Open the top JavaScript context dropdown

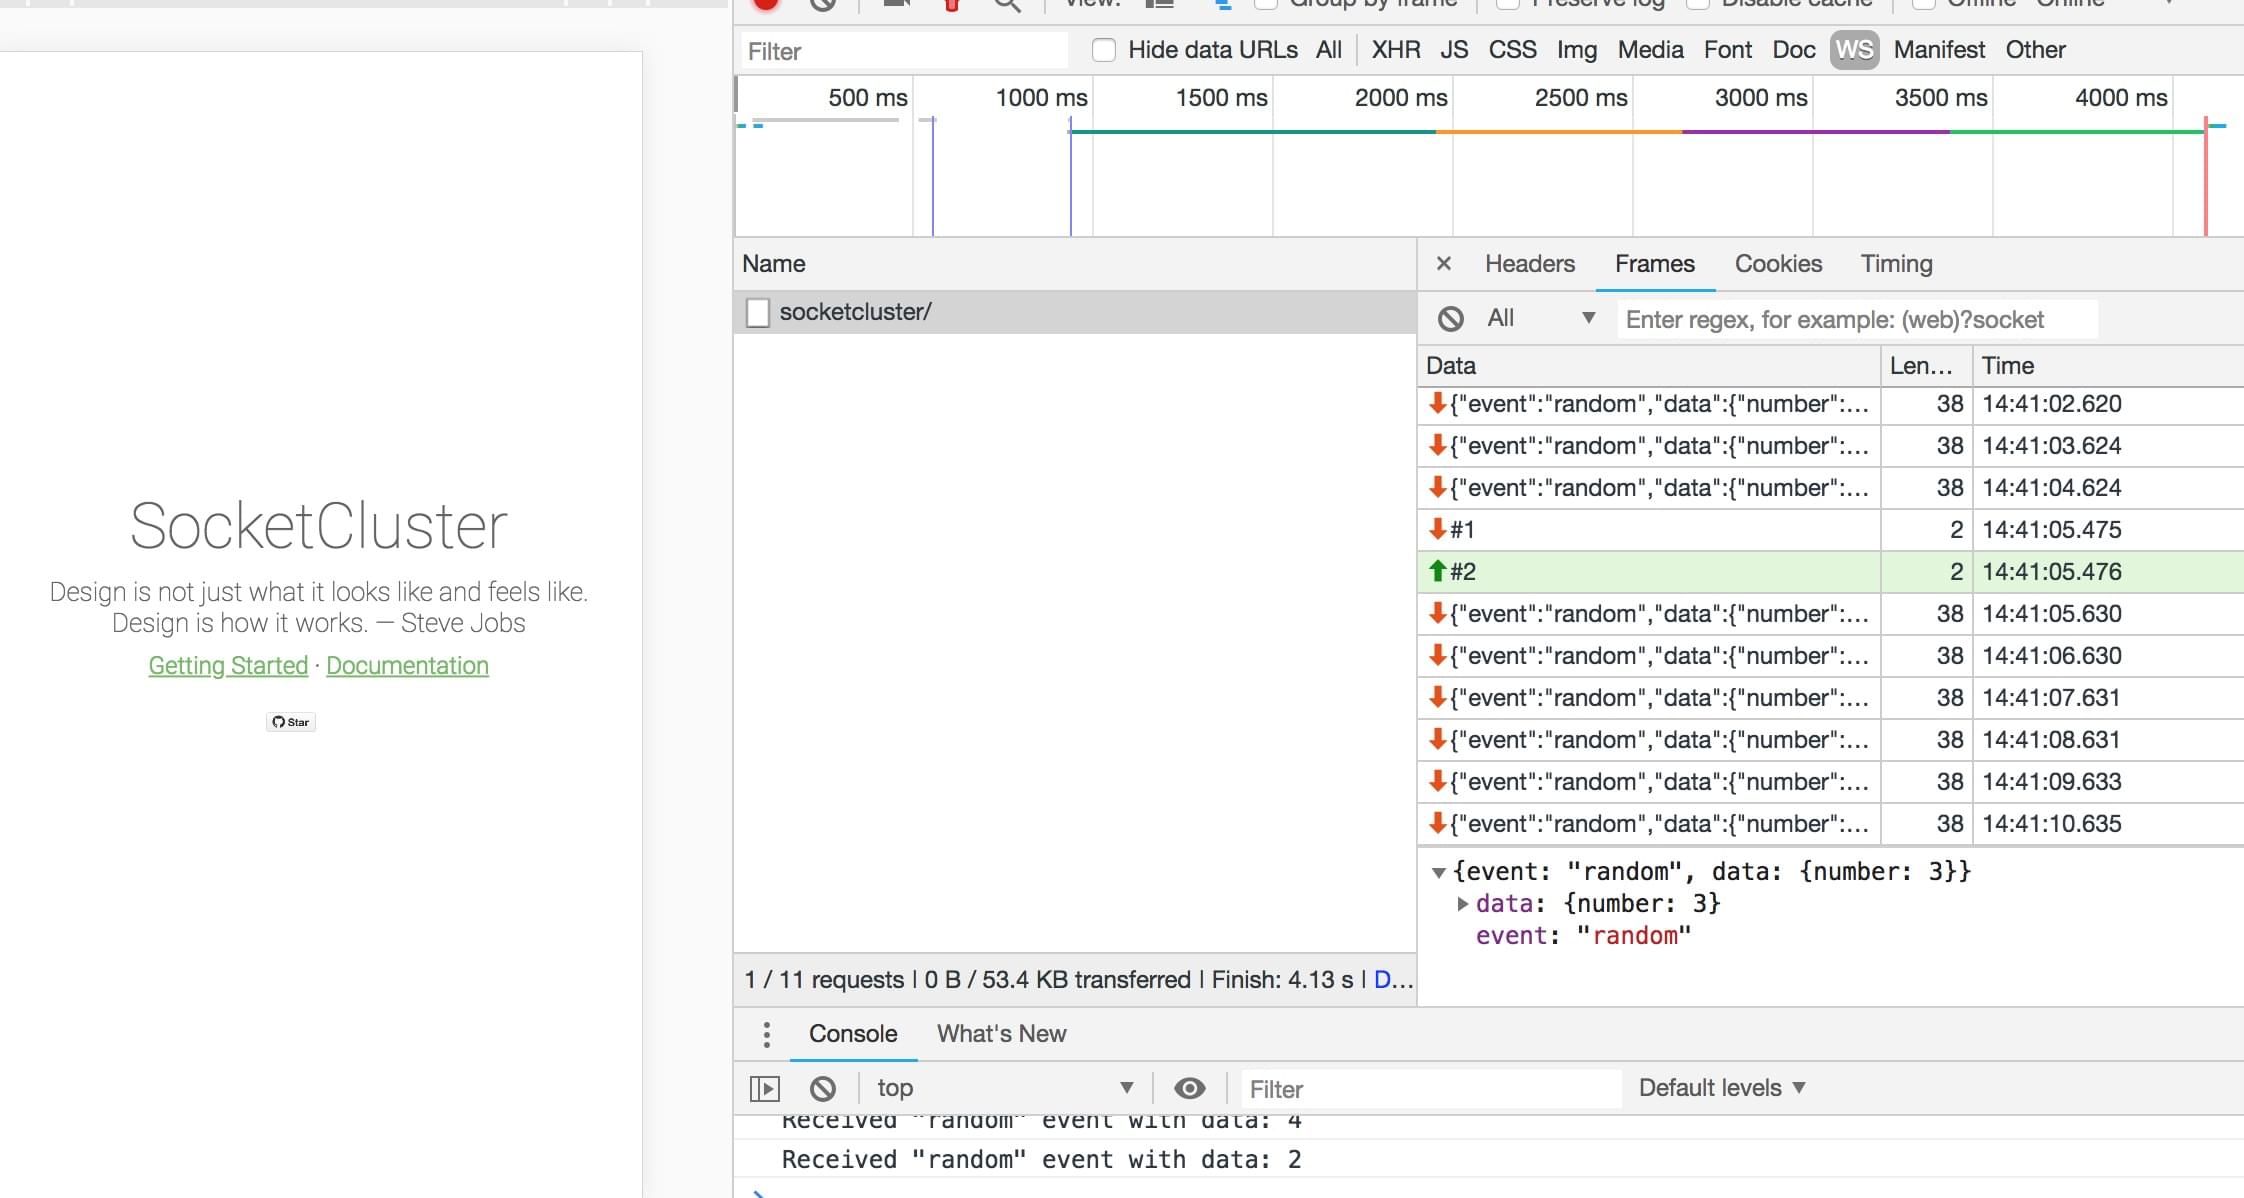[1005, 1088]
